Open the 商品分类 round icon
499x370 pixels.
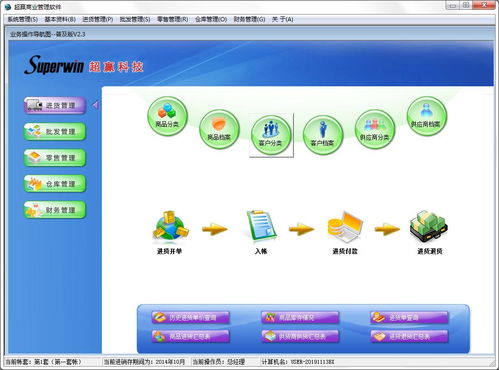coord(167,116)
